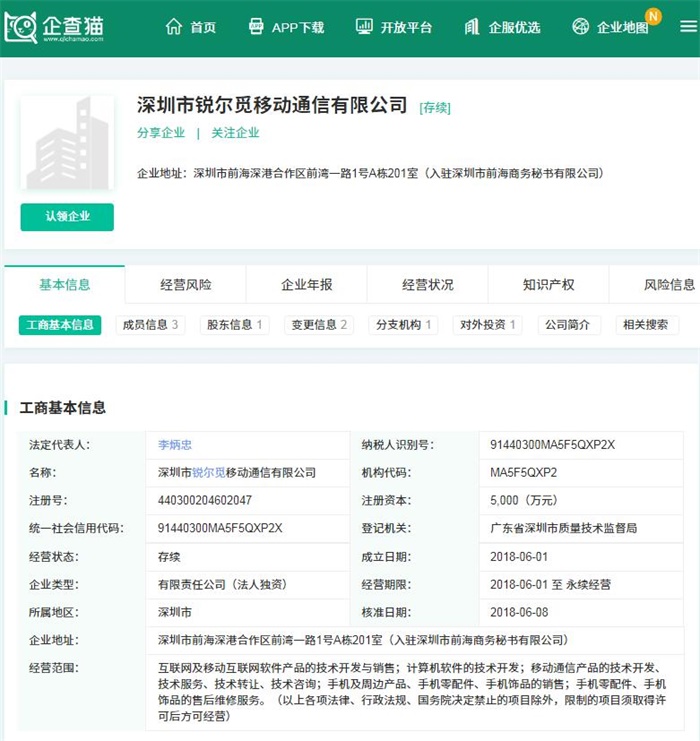This screenshot has width=700, height=741.
Task: Click the 分享企业 link
Action: tap(161, 133)
